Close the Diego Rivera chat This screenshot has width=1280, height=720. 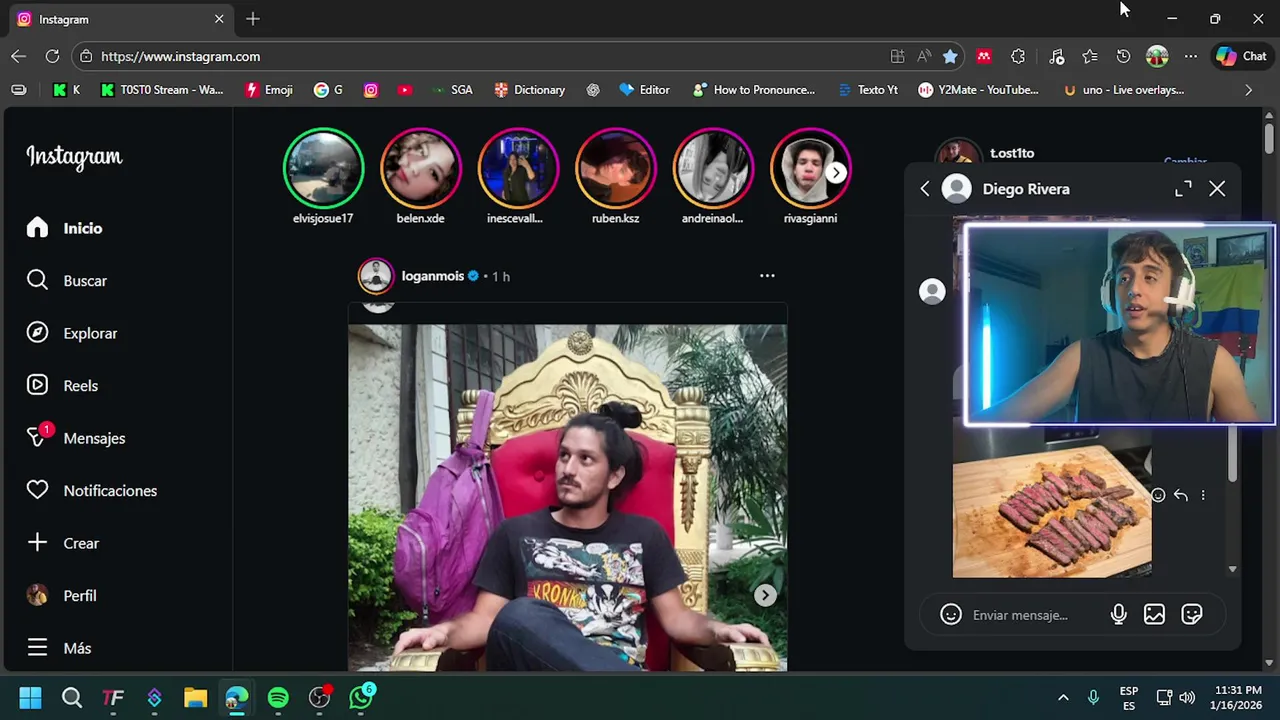point(1217,189)
